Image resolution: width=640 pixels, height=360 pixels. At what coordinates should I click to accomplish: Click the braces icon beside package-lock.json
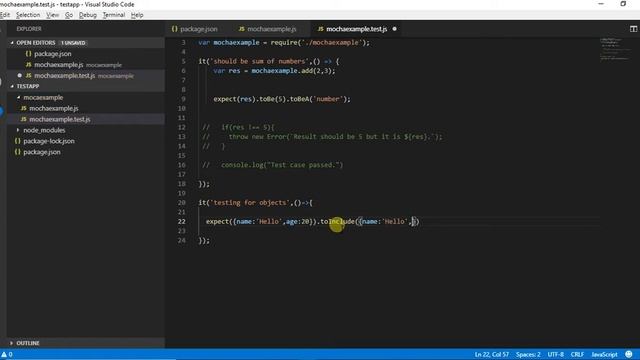click(x=18, y=141)
